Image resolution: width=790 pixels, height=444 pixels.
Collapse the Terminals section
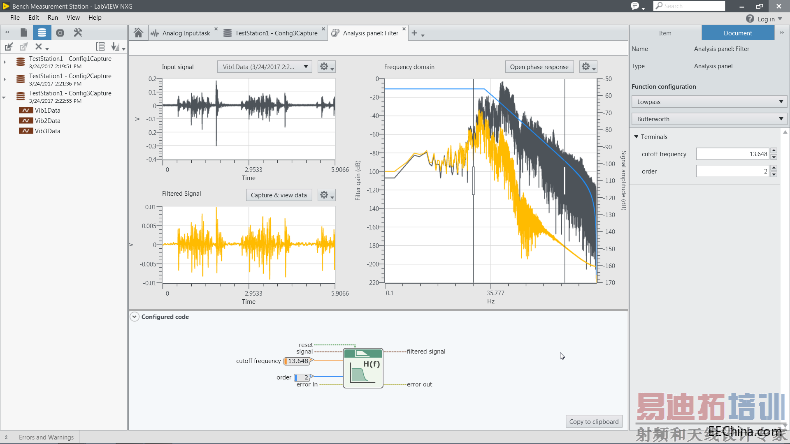(636, 136)
